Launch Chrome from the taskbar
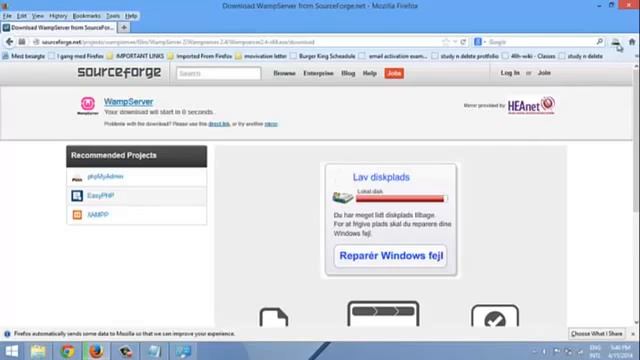Screen dimensions: 640x360 [x=67, y=351]
